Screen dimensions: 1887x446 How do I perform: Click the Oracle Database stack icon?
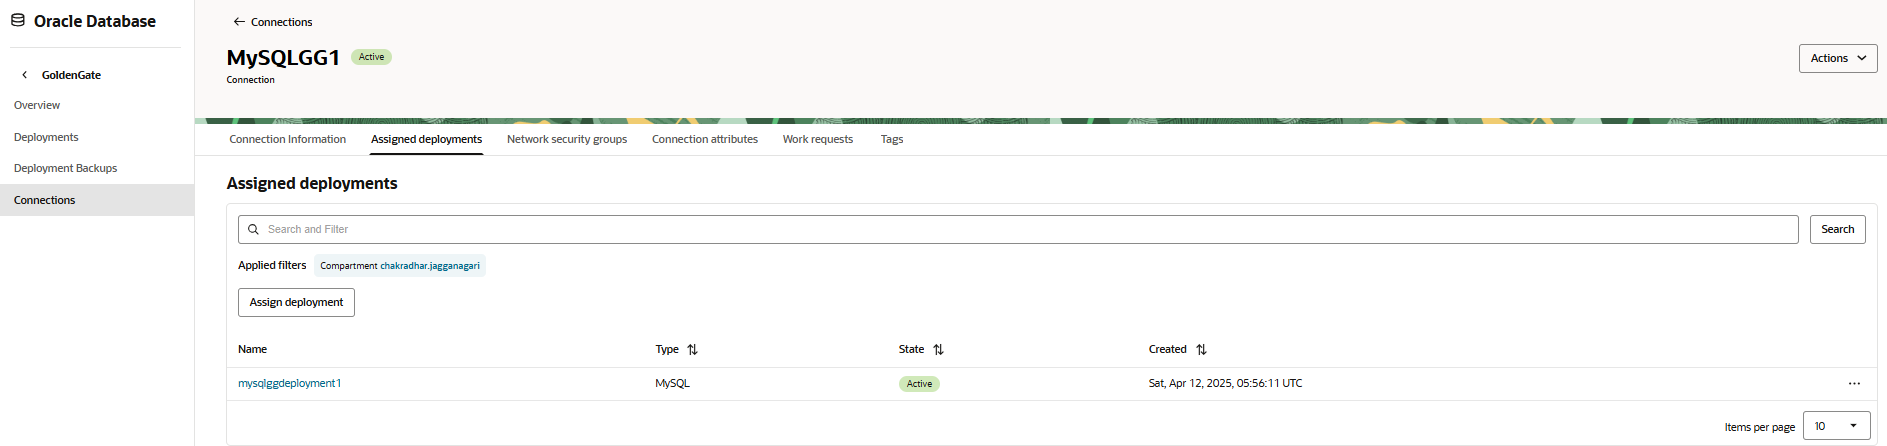click(x=18, y=20)
